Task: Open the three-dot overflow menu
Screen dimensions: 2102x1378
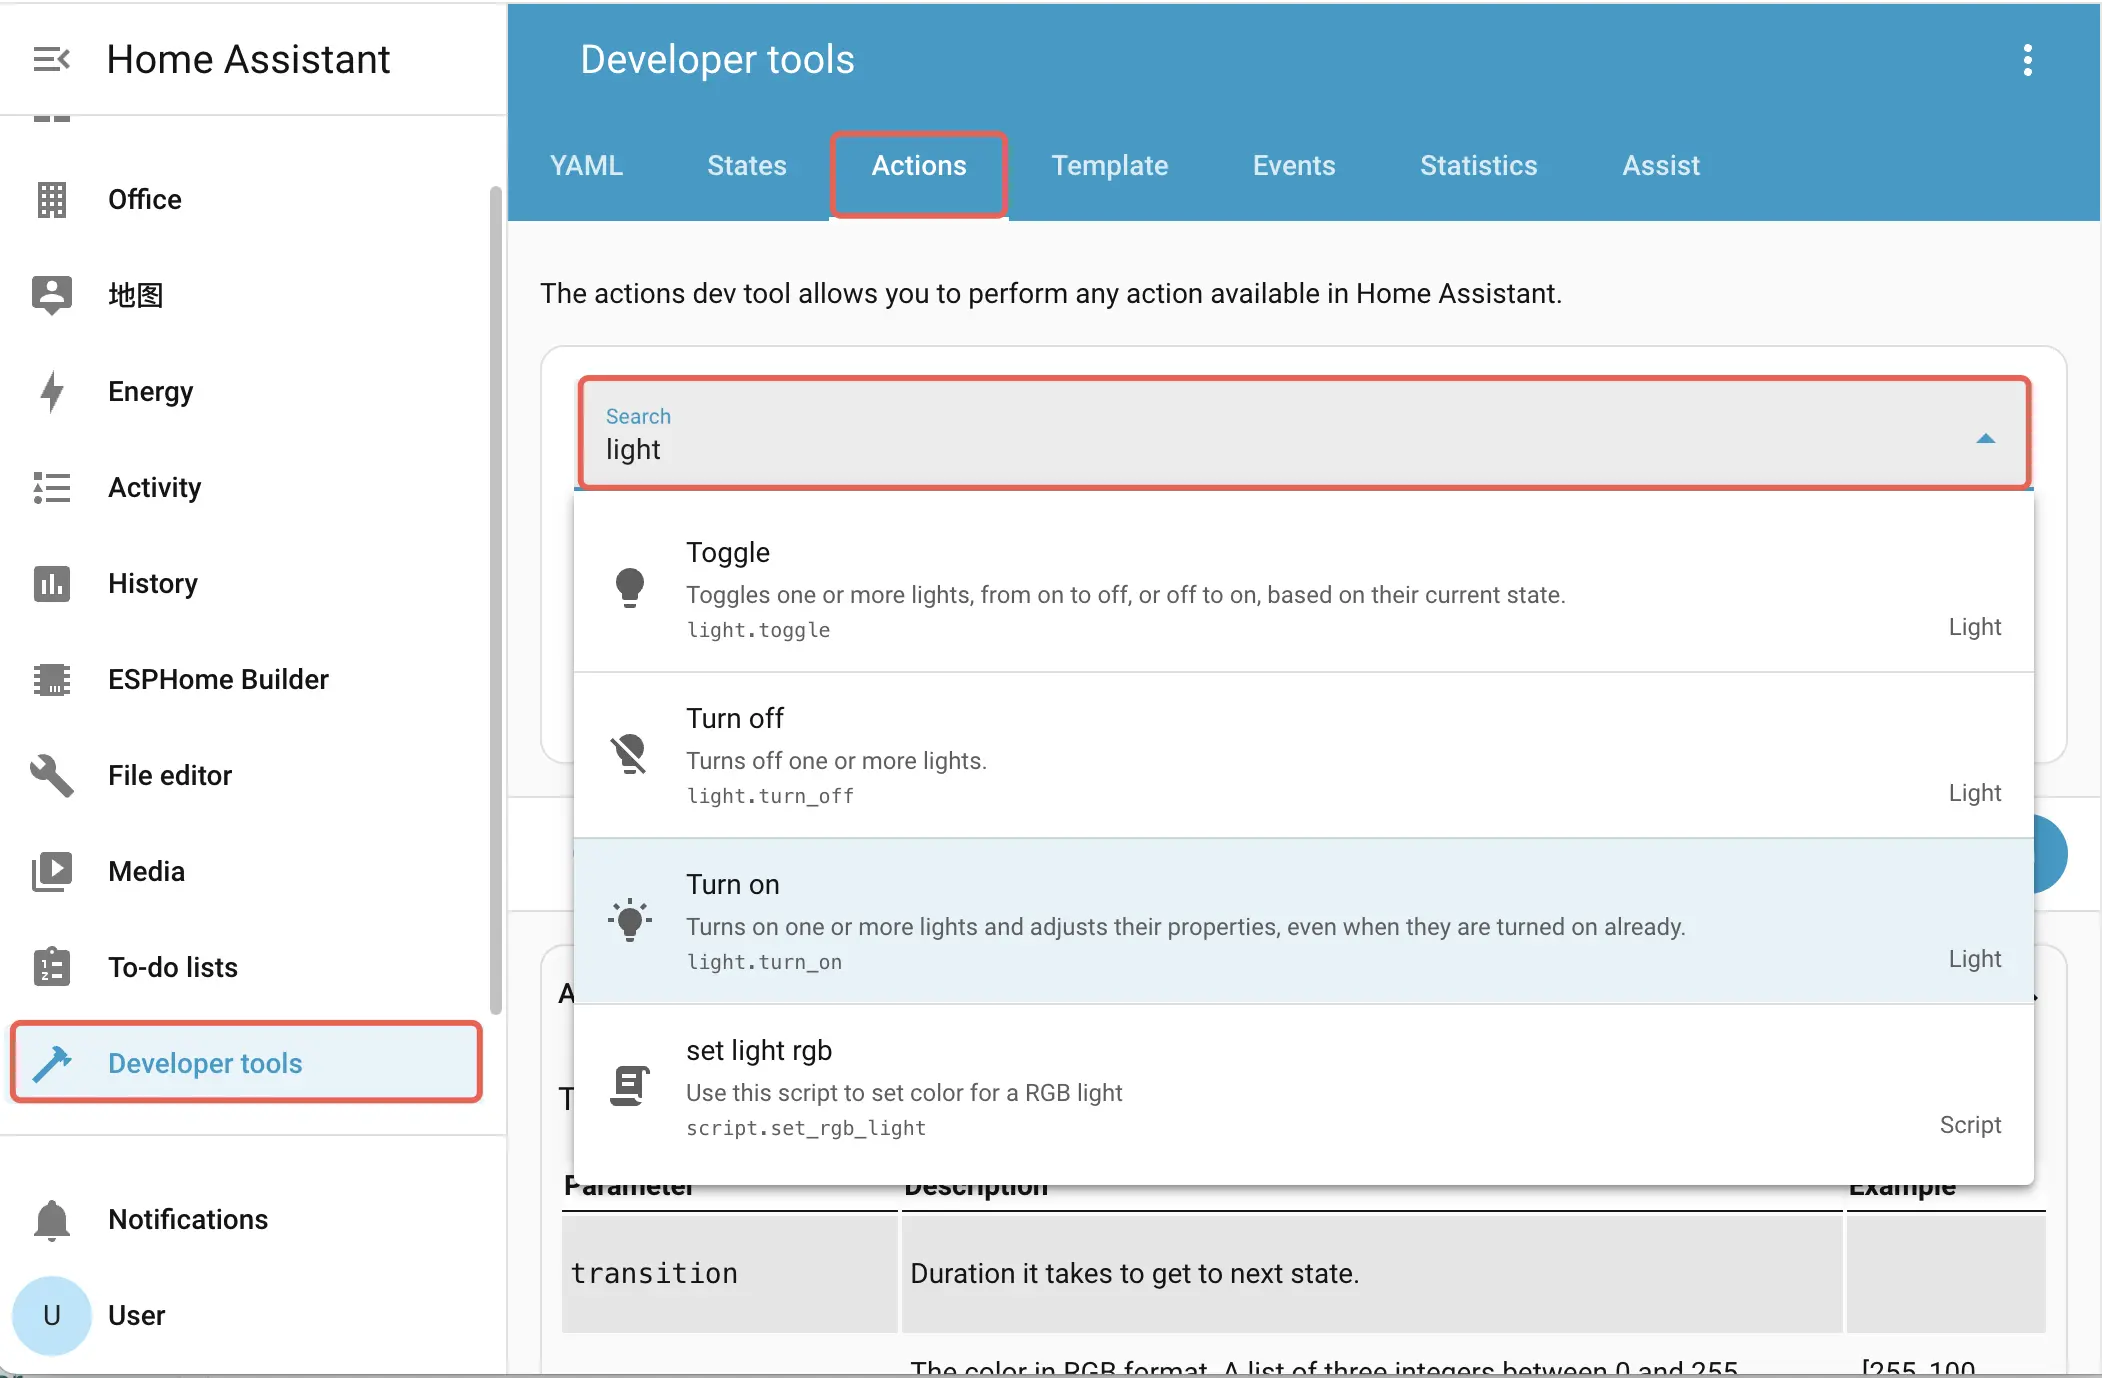Action: [2027, 60]
